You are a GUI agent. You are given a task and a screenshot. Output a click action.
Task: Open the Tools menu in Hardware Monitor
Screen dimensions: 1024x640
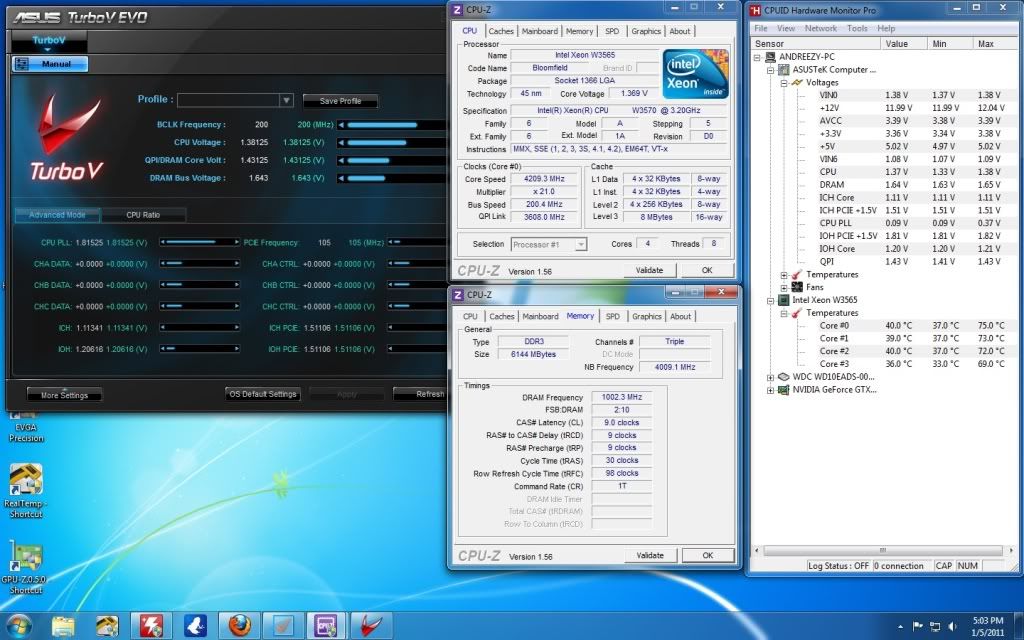pos(857,29)
